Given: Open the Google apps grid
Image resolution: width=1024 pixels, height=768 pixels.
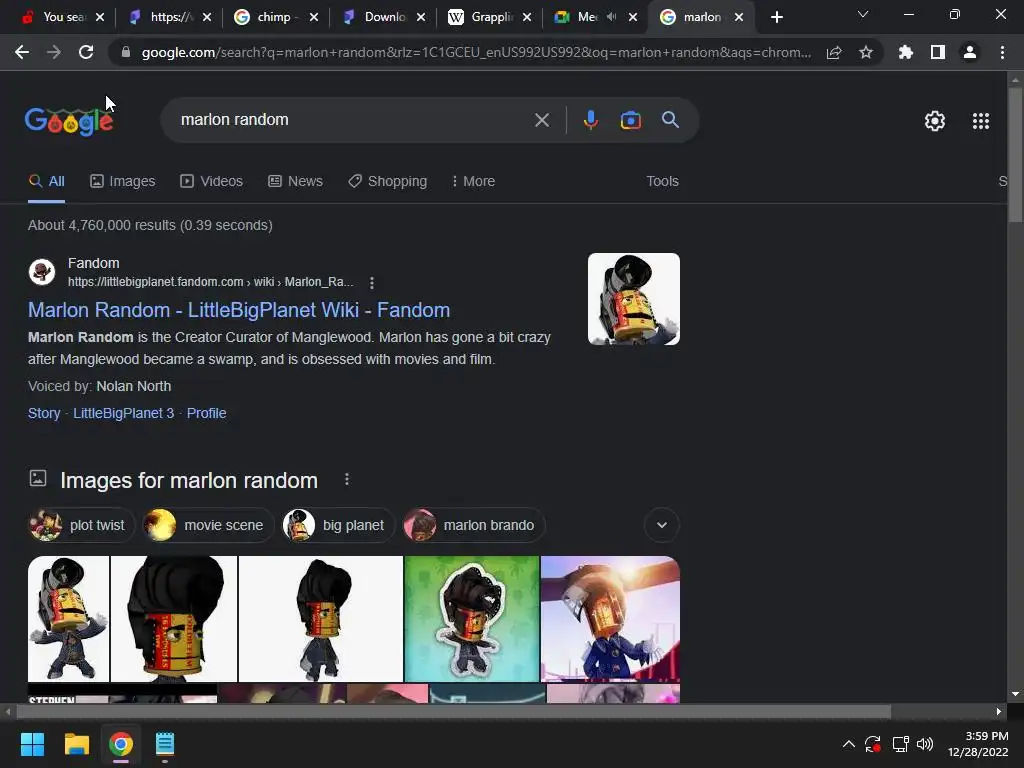Looking at the screenshot, I should coord(981,121).
